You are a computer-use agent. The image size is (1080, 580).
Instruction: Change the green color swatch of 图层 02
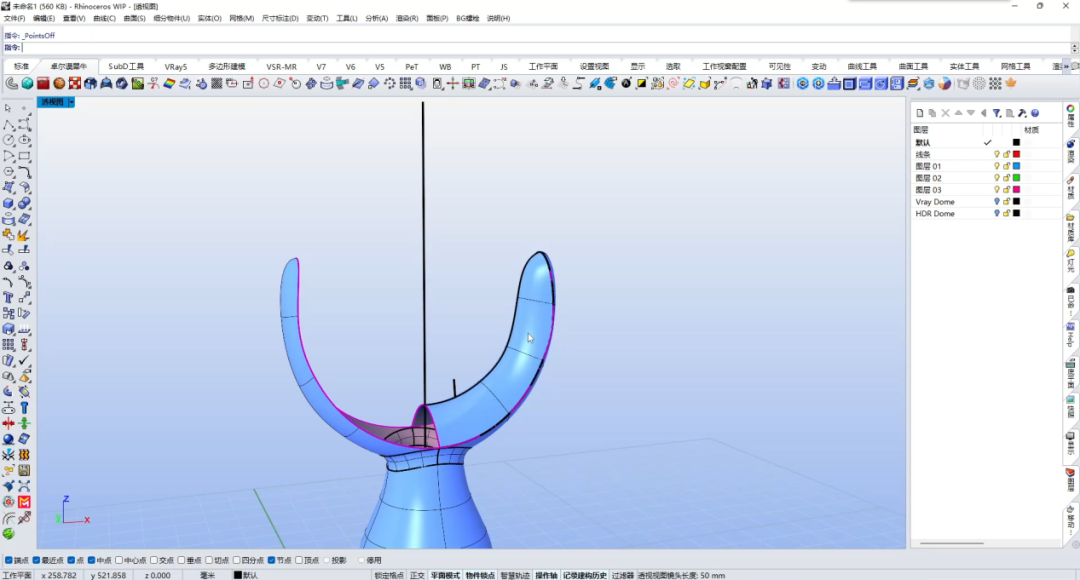pyautogui.click(x=1016, y=178)
